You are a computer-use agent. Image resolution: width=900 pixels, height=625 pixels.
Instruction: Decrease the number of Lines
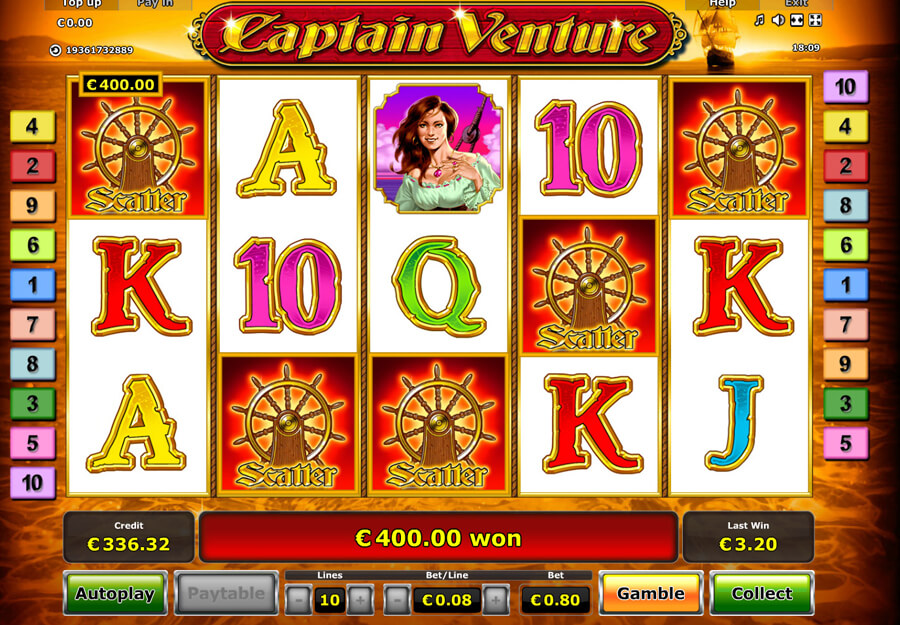pos(298,600)
